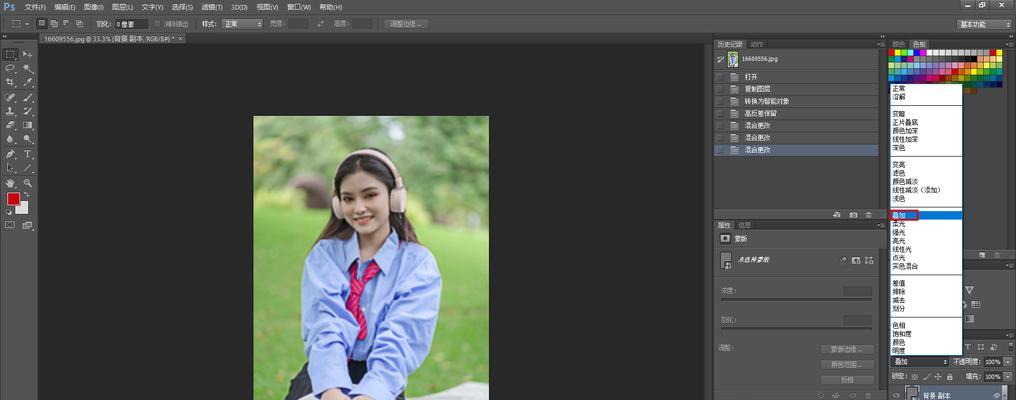The image size is (1016, 400).
Task: Open the 滤镜(T) menu
Action: (x=212, y=7)
